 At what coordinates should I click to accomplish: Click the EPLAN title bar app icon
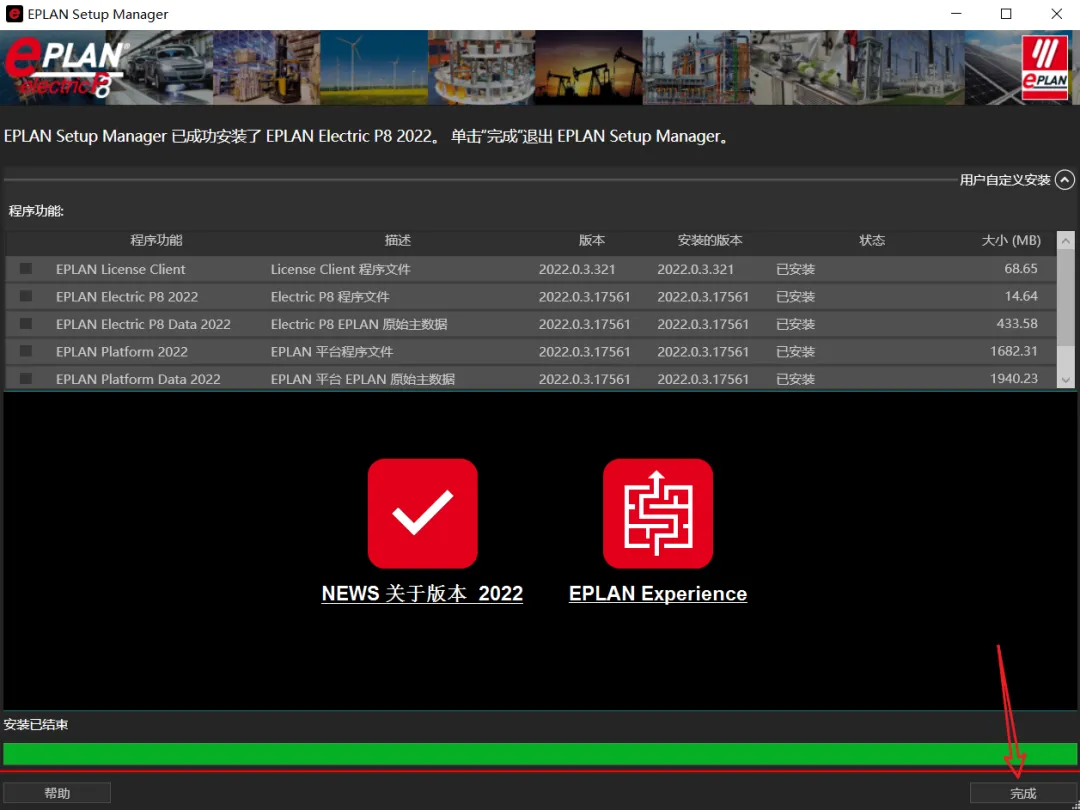coord(13,14)
